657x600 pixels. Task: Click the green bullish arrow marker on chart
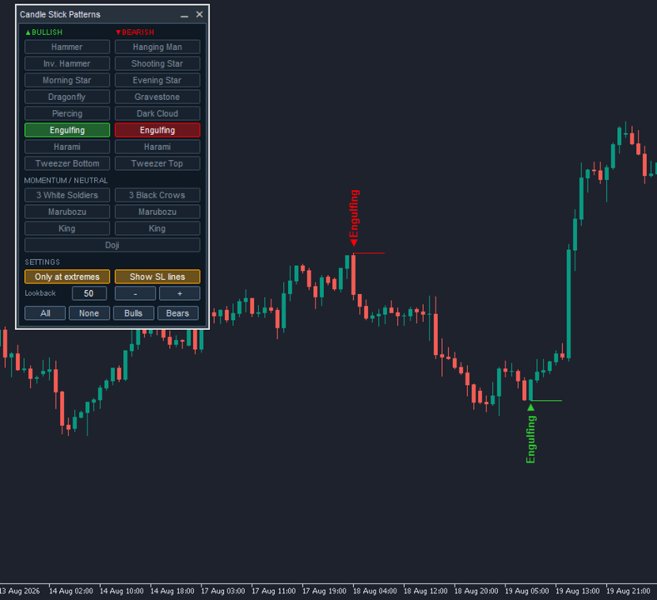pos(531,407)
